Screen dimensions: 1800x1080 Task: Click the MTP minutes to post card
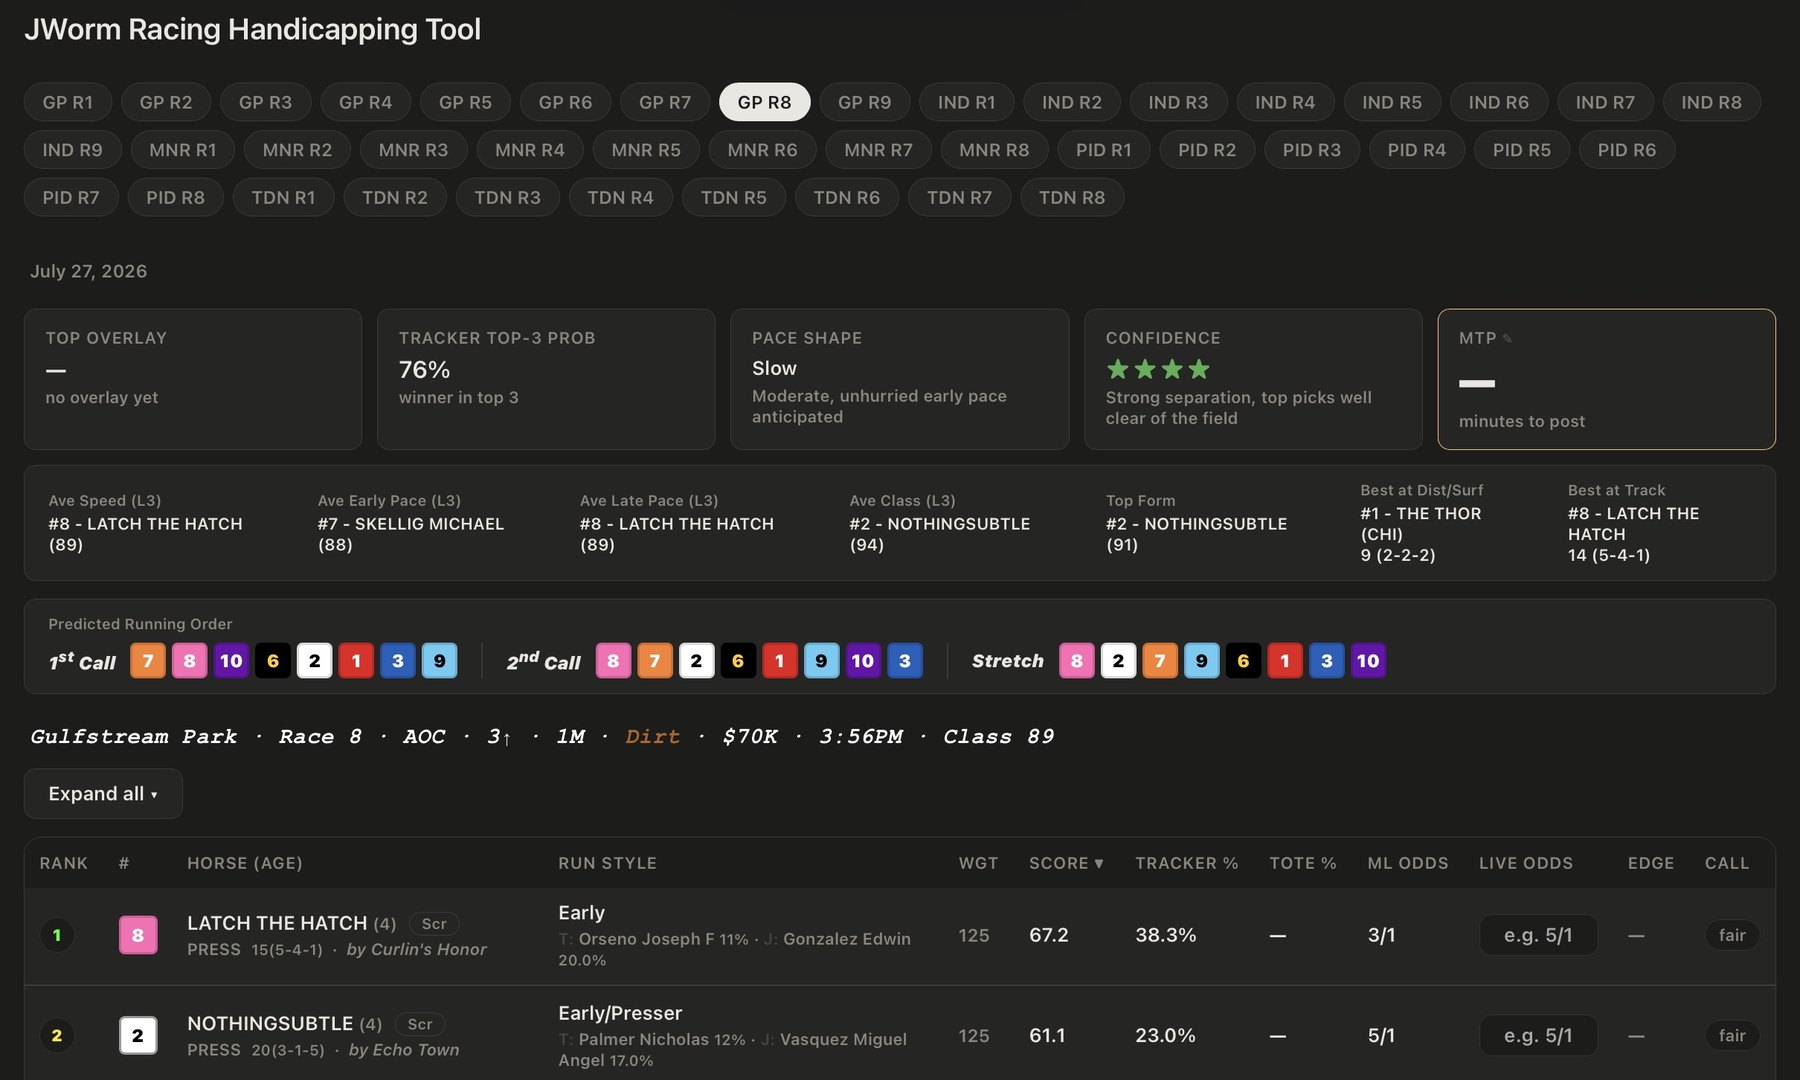[x=1607, y=379]
